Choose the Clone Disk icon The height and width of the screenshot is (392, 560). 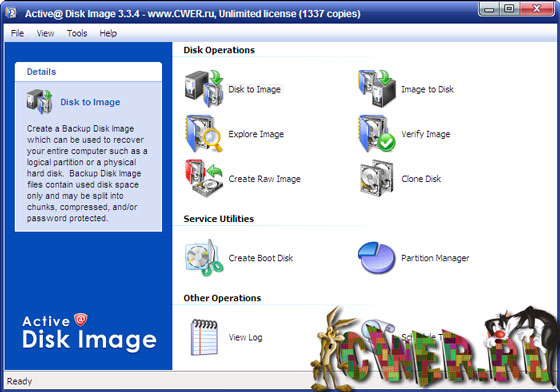(x=377, y=179)
